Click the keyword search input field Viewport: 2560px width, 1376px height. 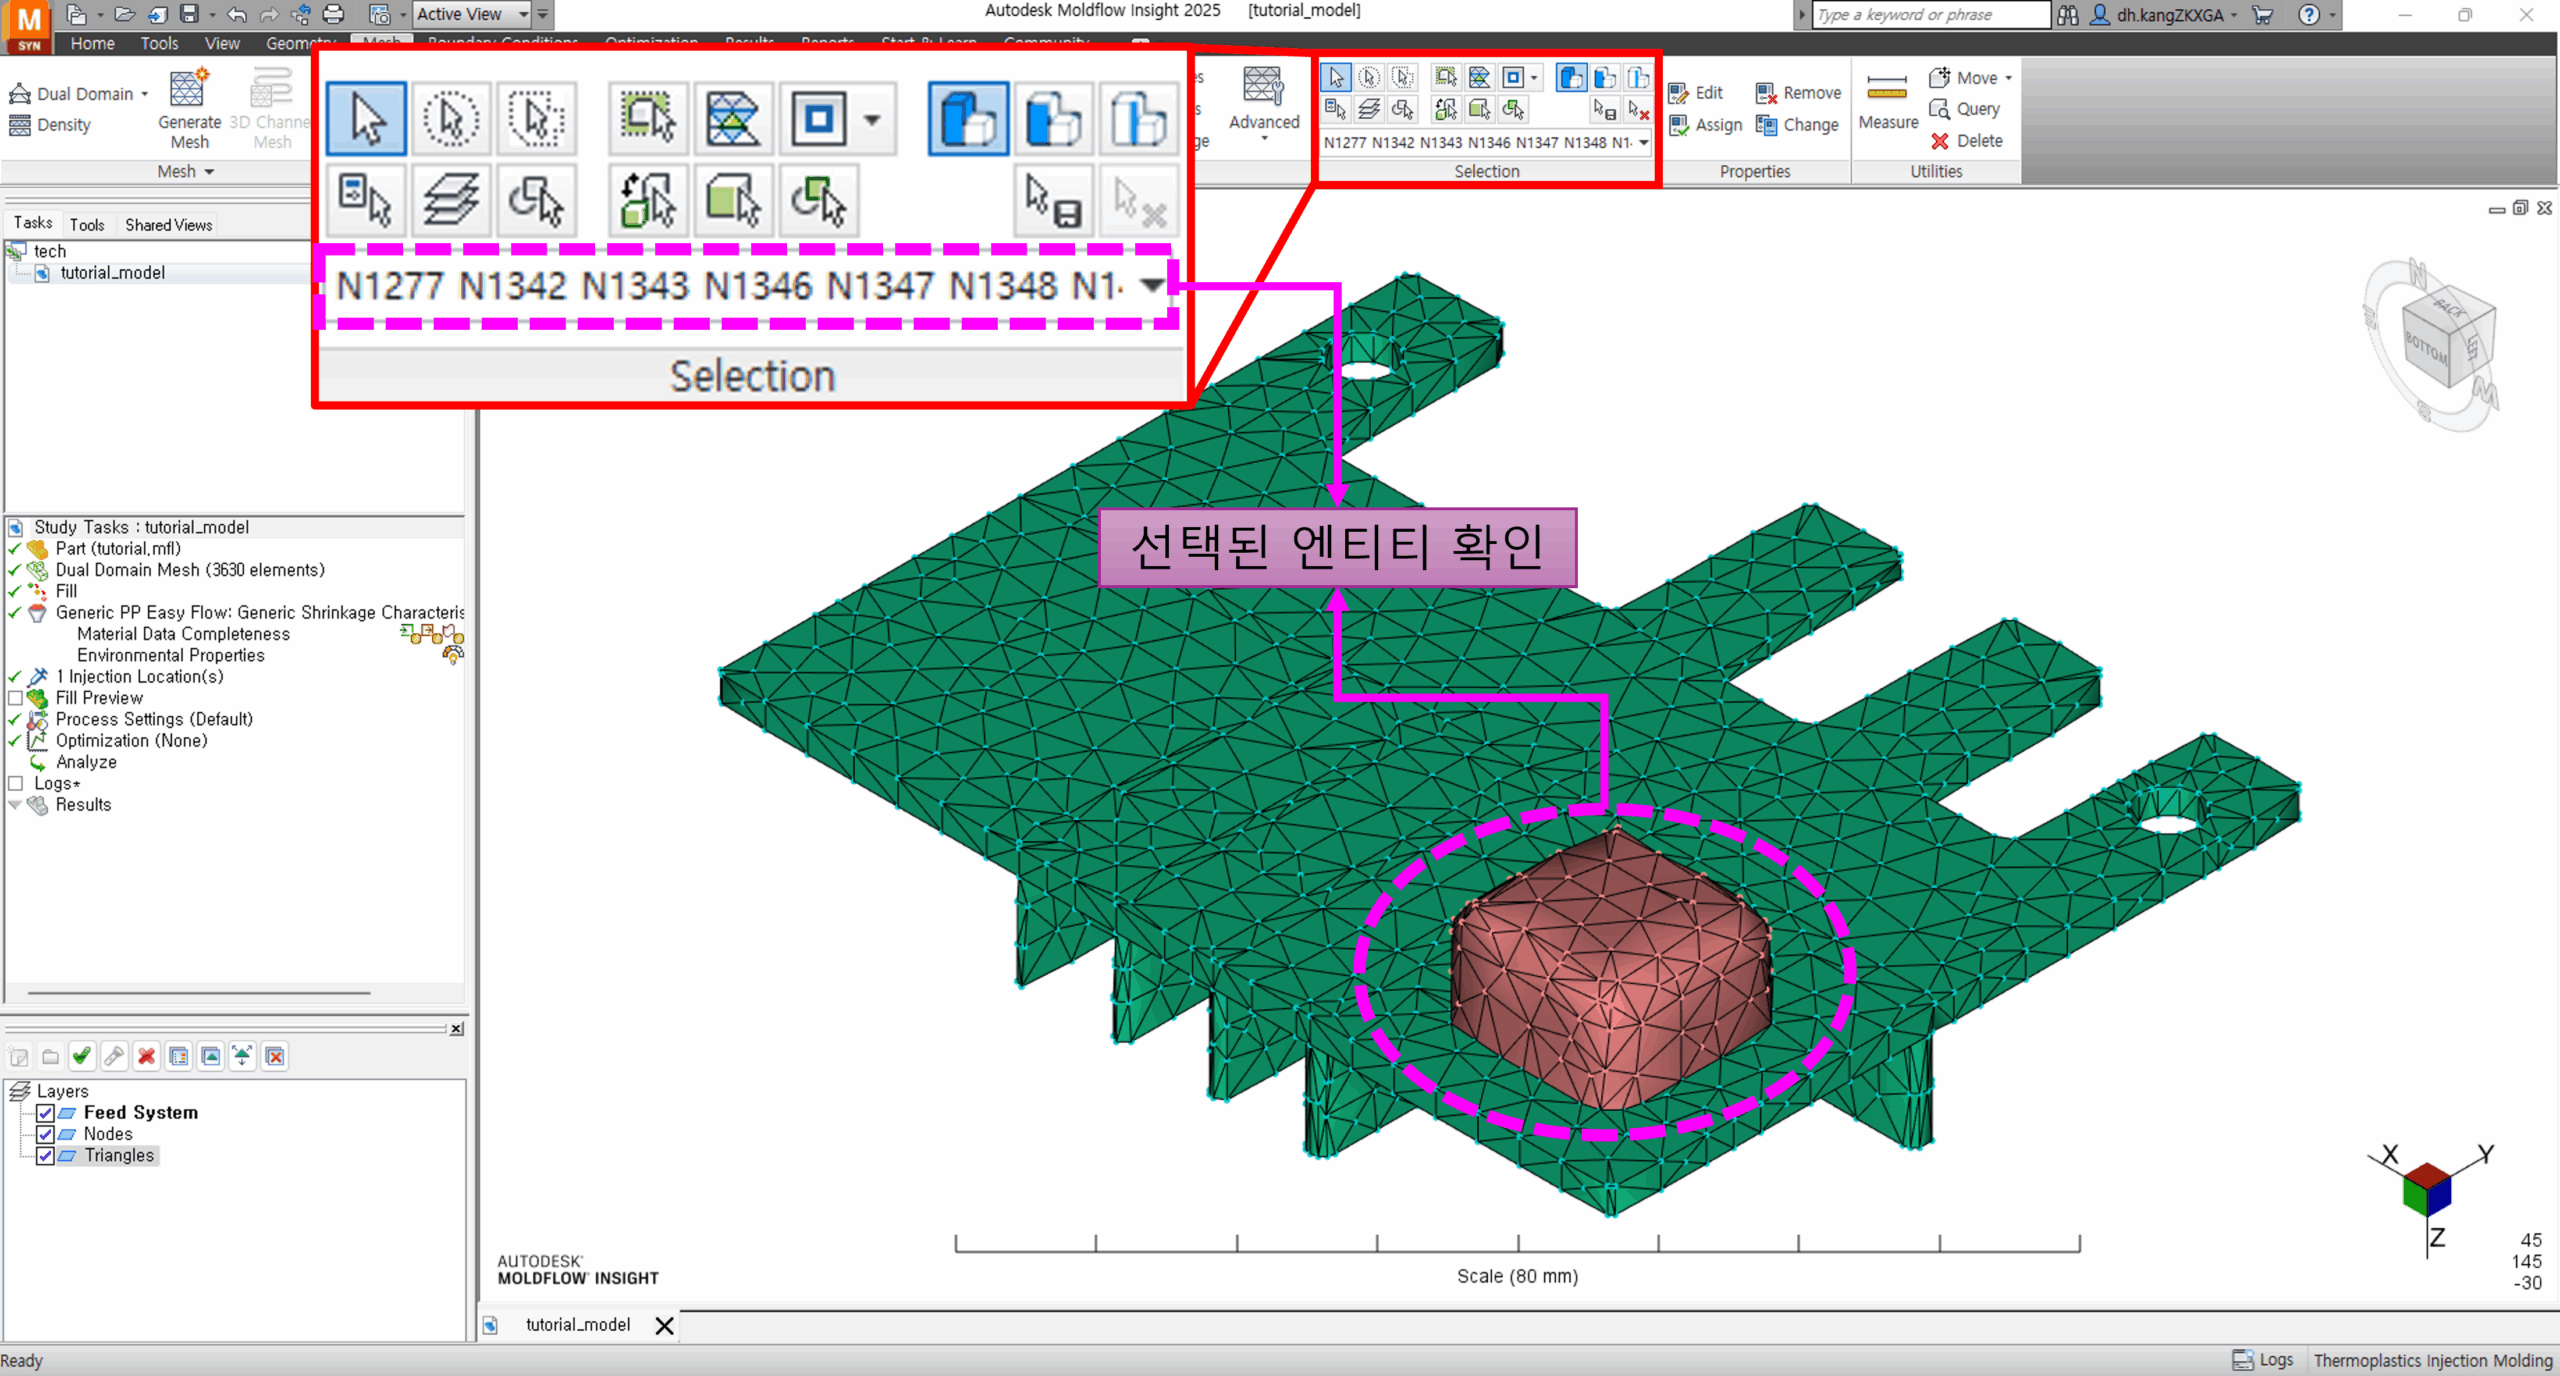click(1930, 15)
